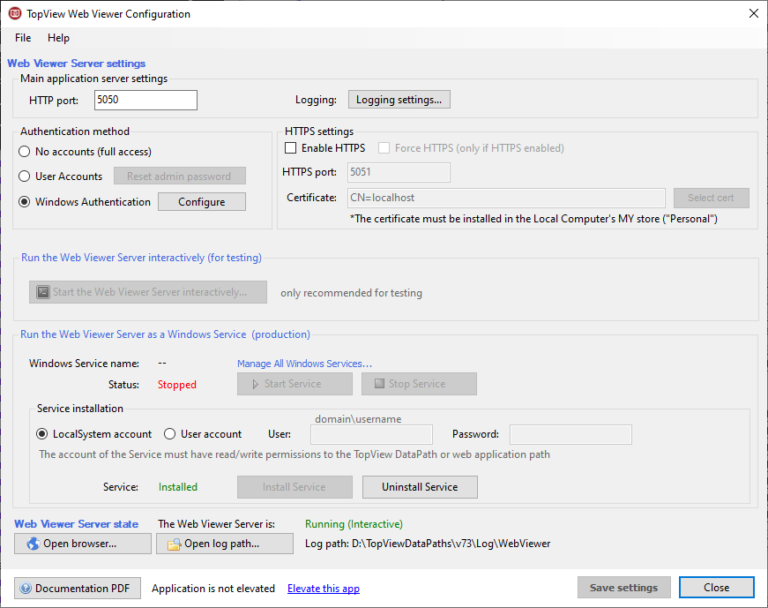The width and height of the screenshot is (768, 608).
Task: Select User account for service installation
Action: point(170,434)
